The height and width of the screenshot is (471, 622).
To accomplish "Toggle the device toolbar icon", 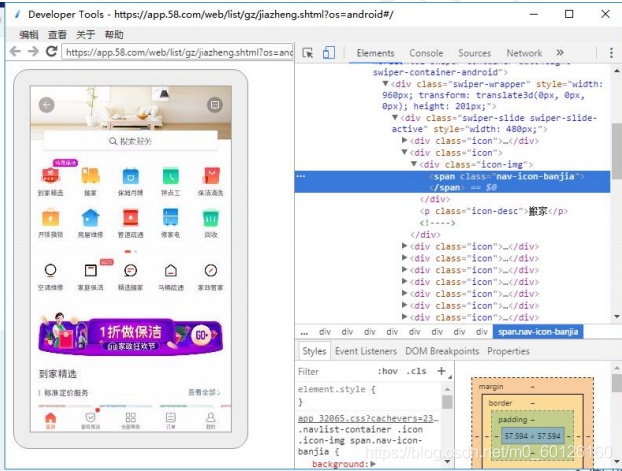I will click(328, 53).
